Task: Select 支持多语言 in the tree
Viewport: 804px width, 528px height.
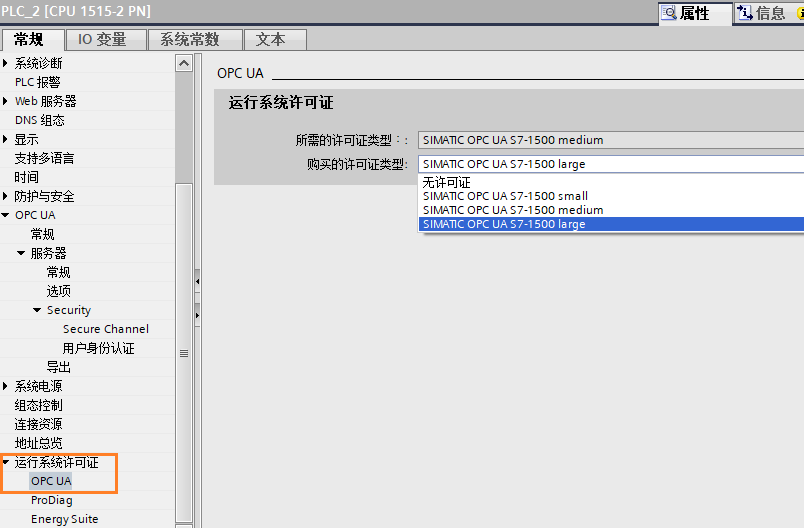Action: 44,158
